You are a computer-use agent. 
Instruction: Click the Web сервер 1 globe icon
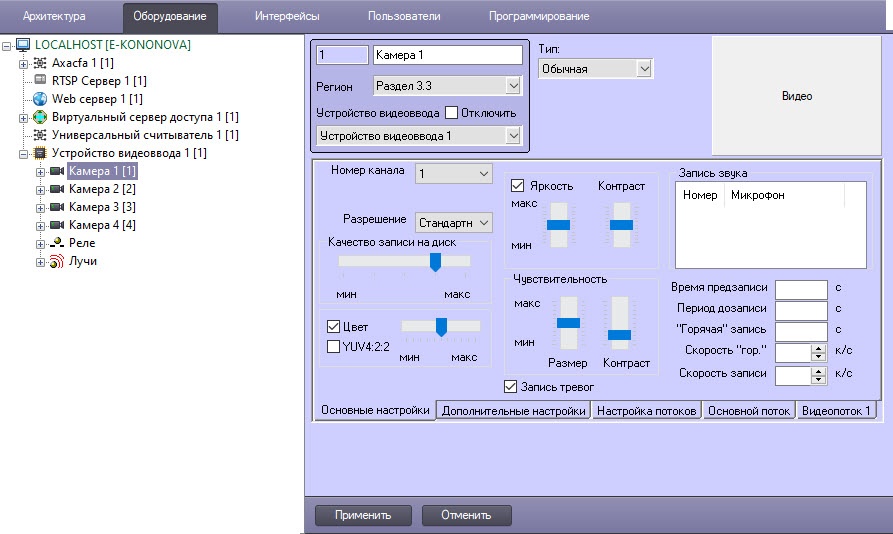[40, 99]
